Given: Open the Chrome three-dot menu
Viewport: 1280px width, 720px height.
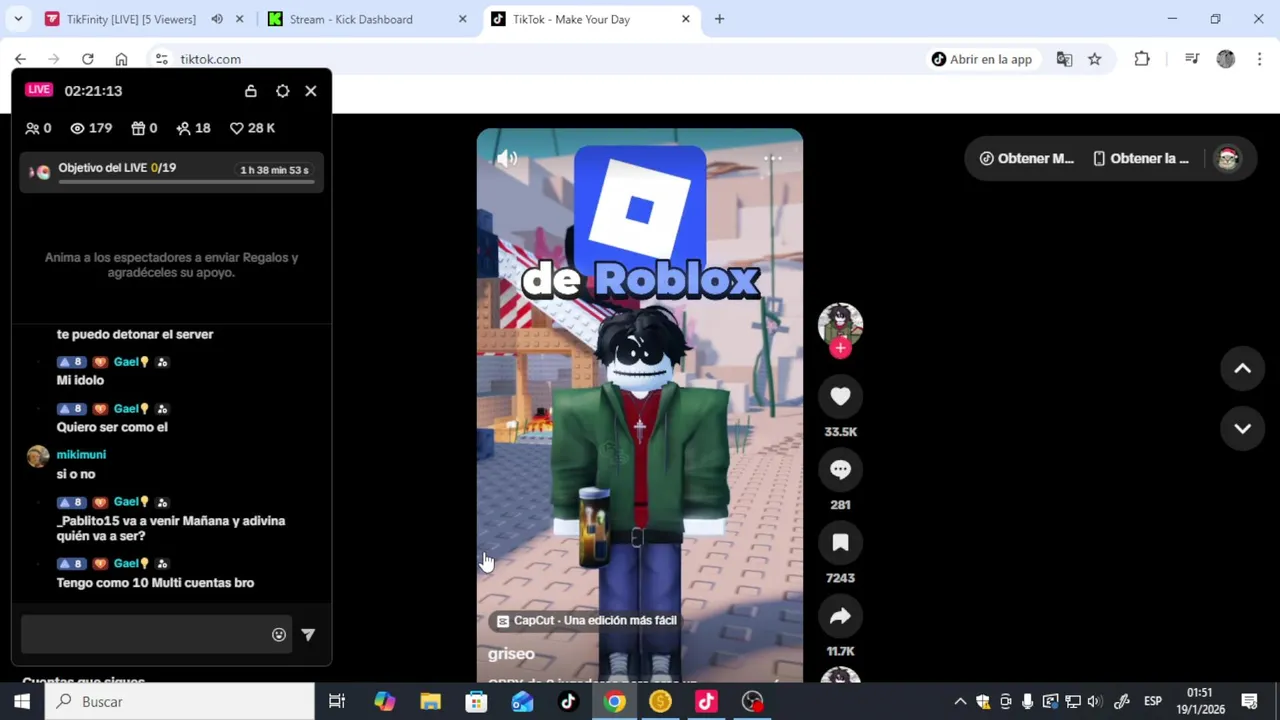Looking at the screenshot, I should pos(1259,59).
